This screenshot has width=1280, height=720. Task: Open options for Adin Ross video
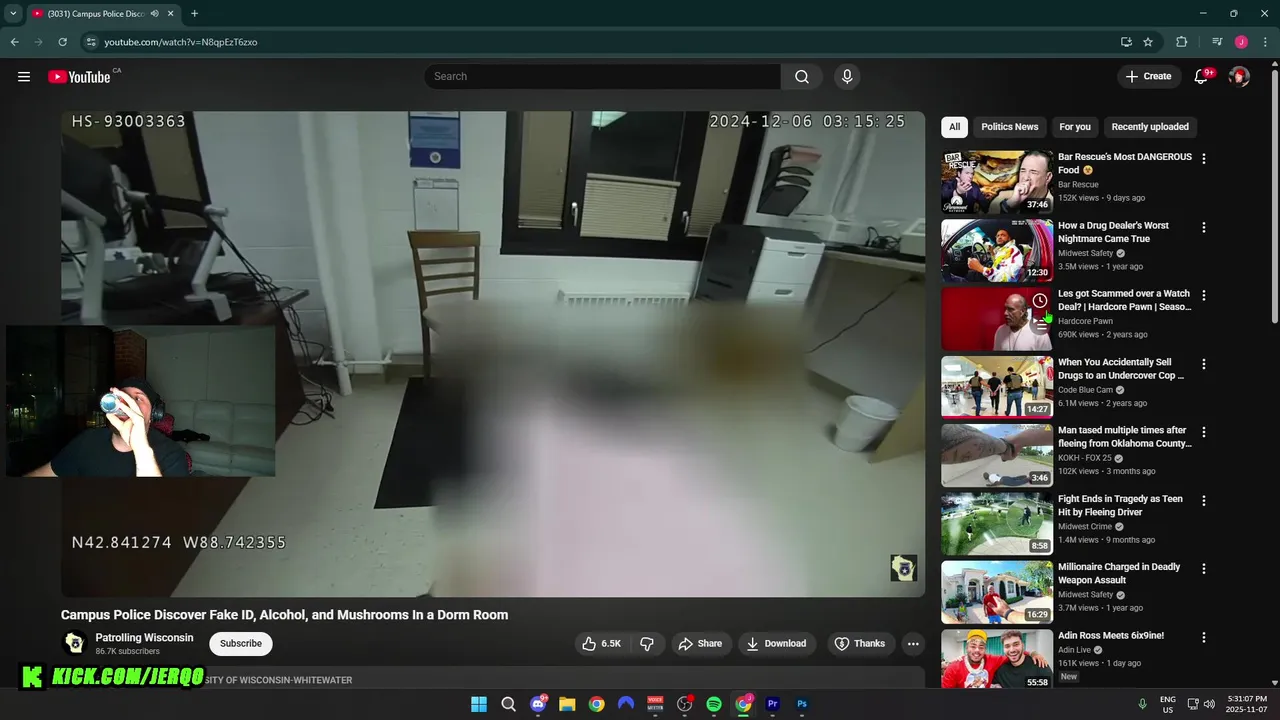pos(1204,637)
